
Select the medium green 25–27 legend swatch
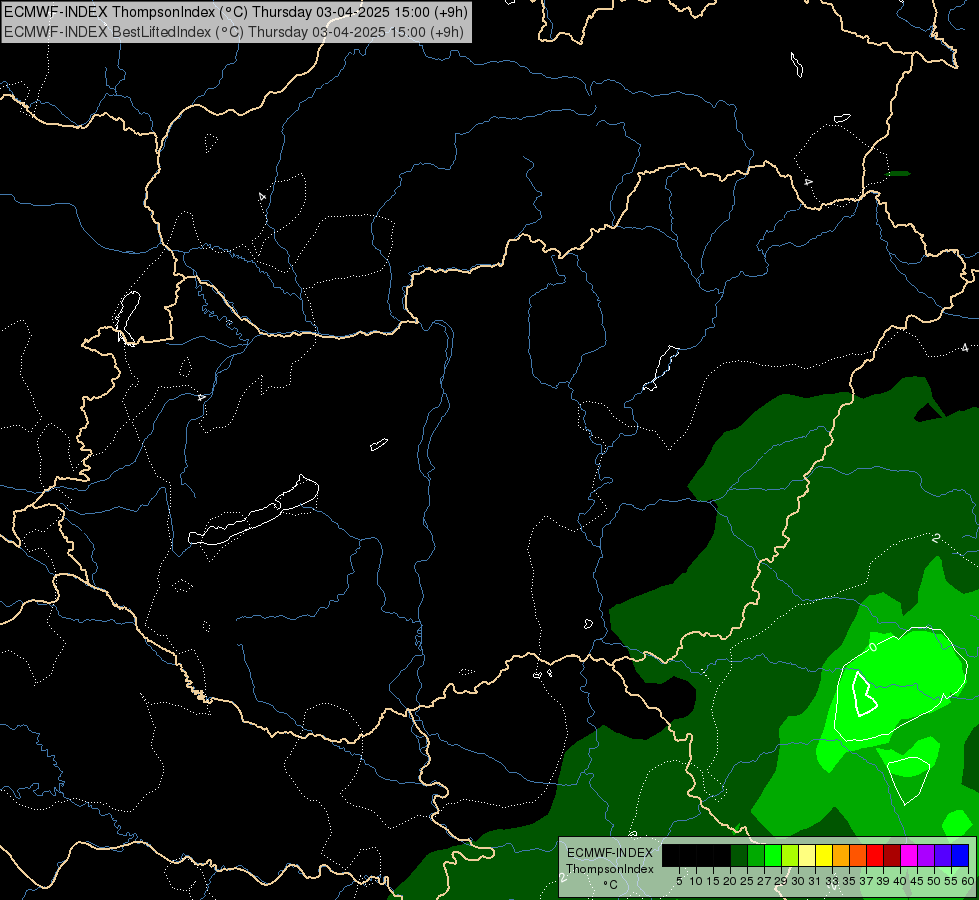tap(756, 855)
